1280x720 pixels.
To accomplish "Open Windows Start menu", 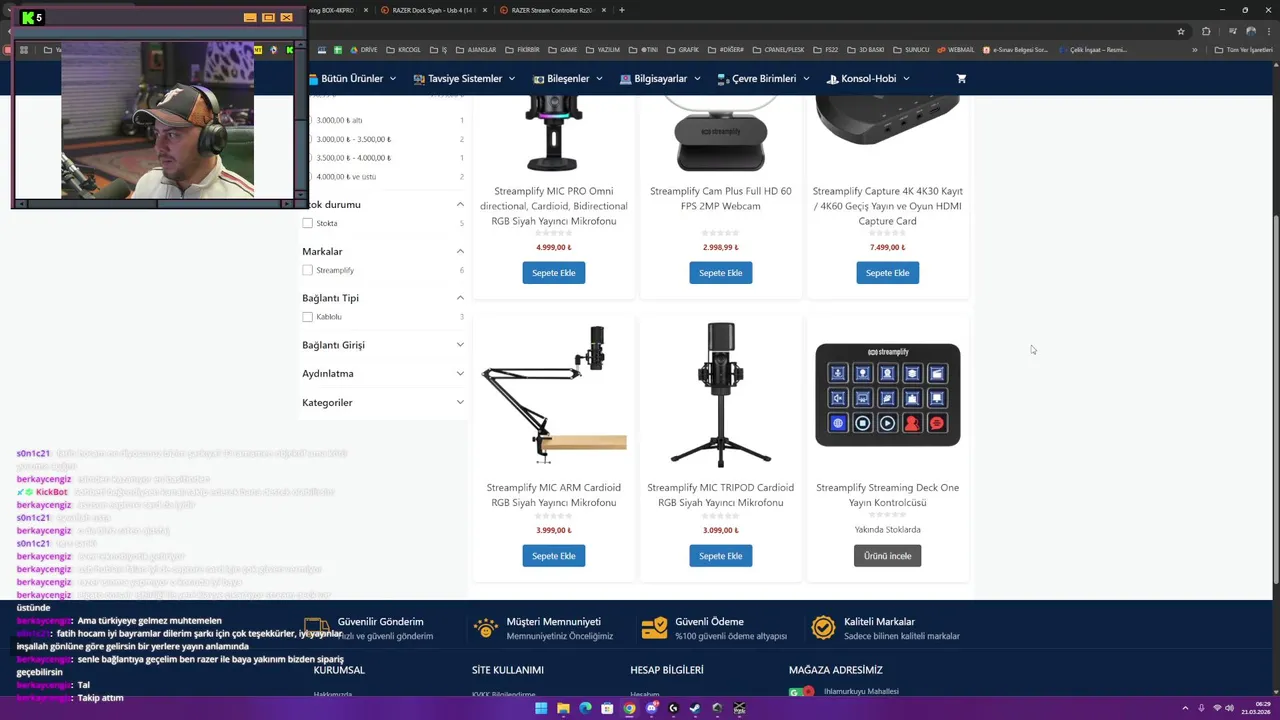I will pos(541,708).
